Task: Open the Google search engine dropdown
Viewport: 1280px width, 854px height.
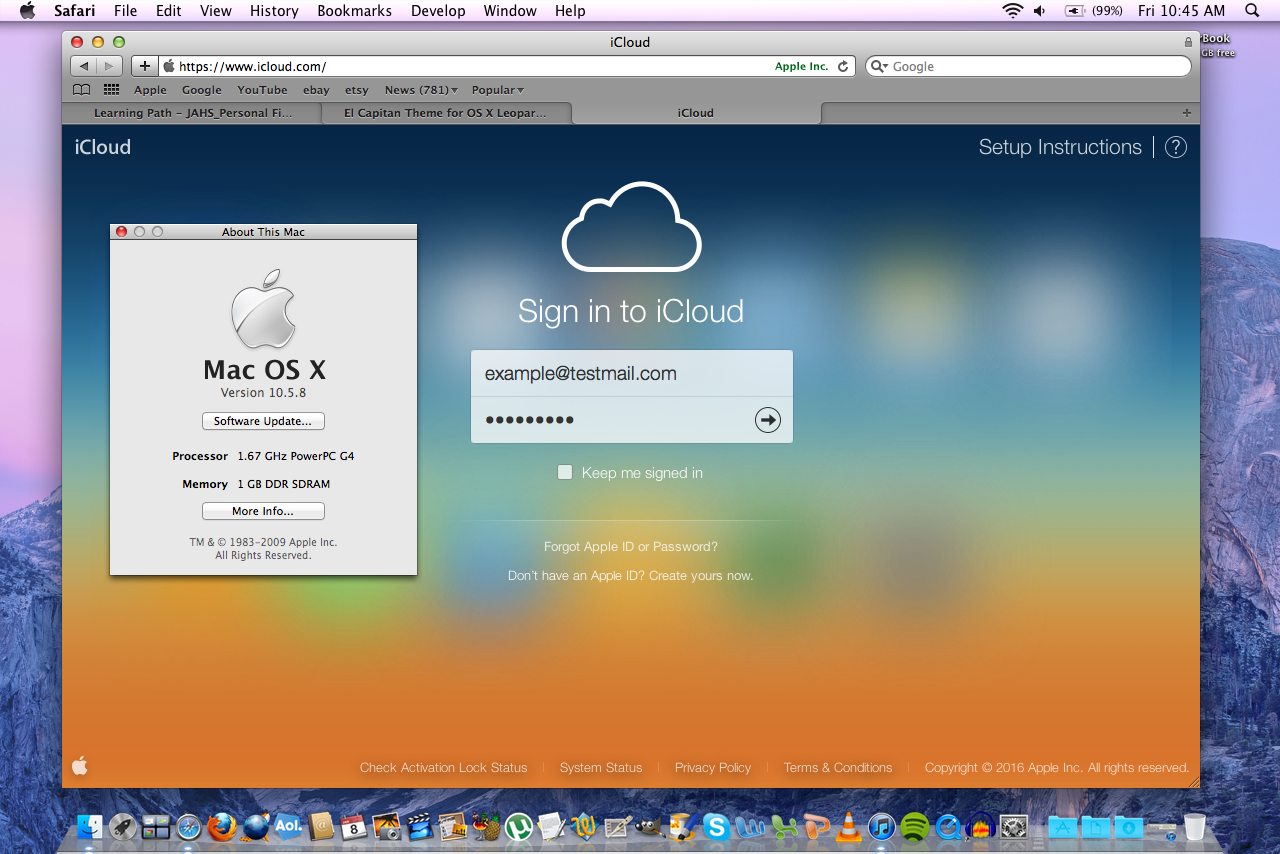Action: (878, 67)
